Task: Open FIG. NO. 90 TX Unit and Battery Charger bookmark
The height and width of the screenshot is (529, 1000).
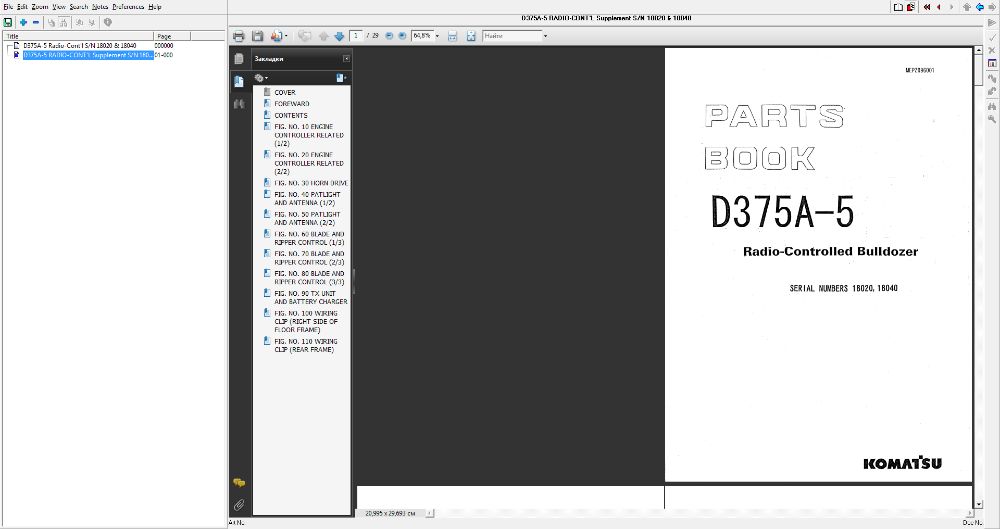Action: point(311,297)
